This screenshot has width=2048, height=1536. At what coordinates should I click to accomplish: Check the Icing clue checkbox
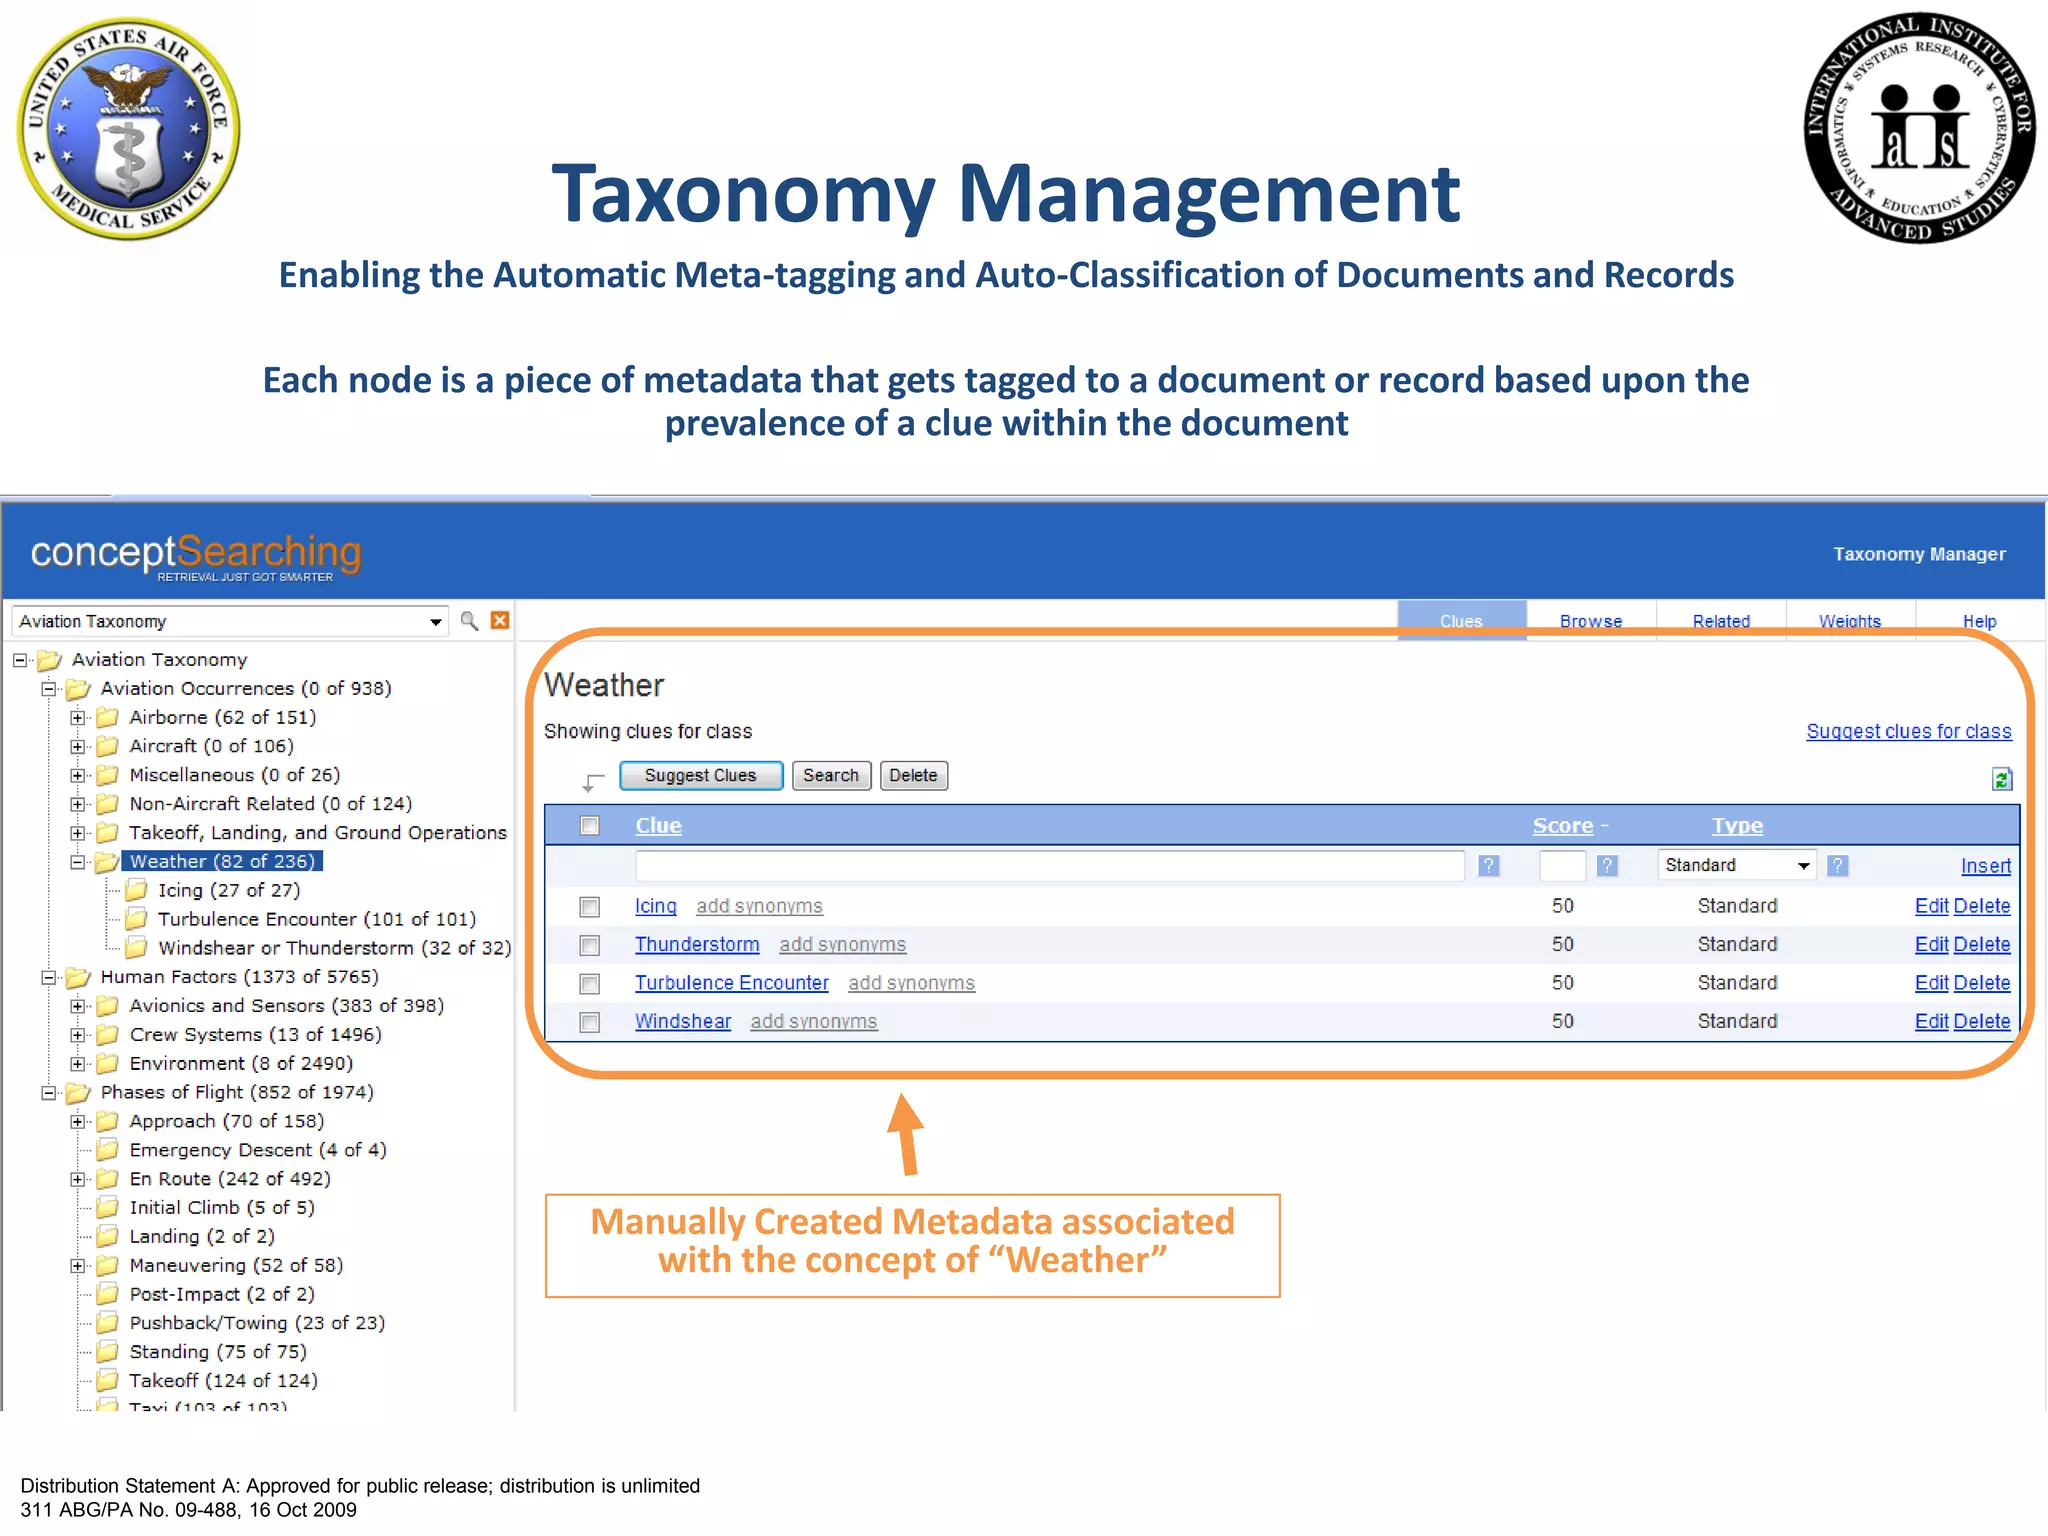click(590, 907)
